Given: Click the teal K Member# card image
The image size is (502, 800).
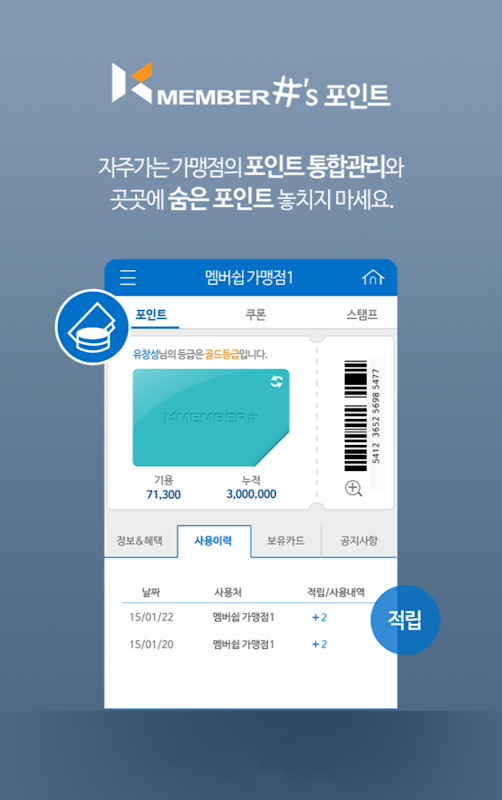Looking at the screenshot, I should pos(211,417).
